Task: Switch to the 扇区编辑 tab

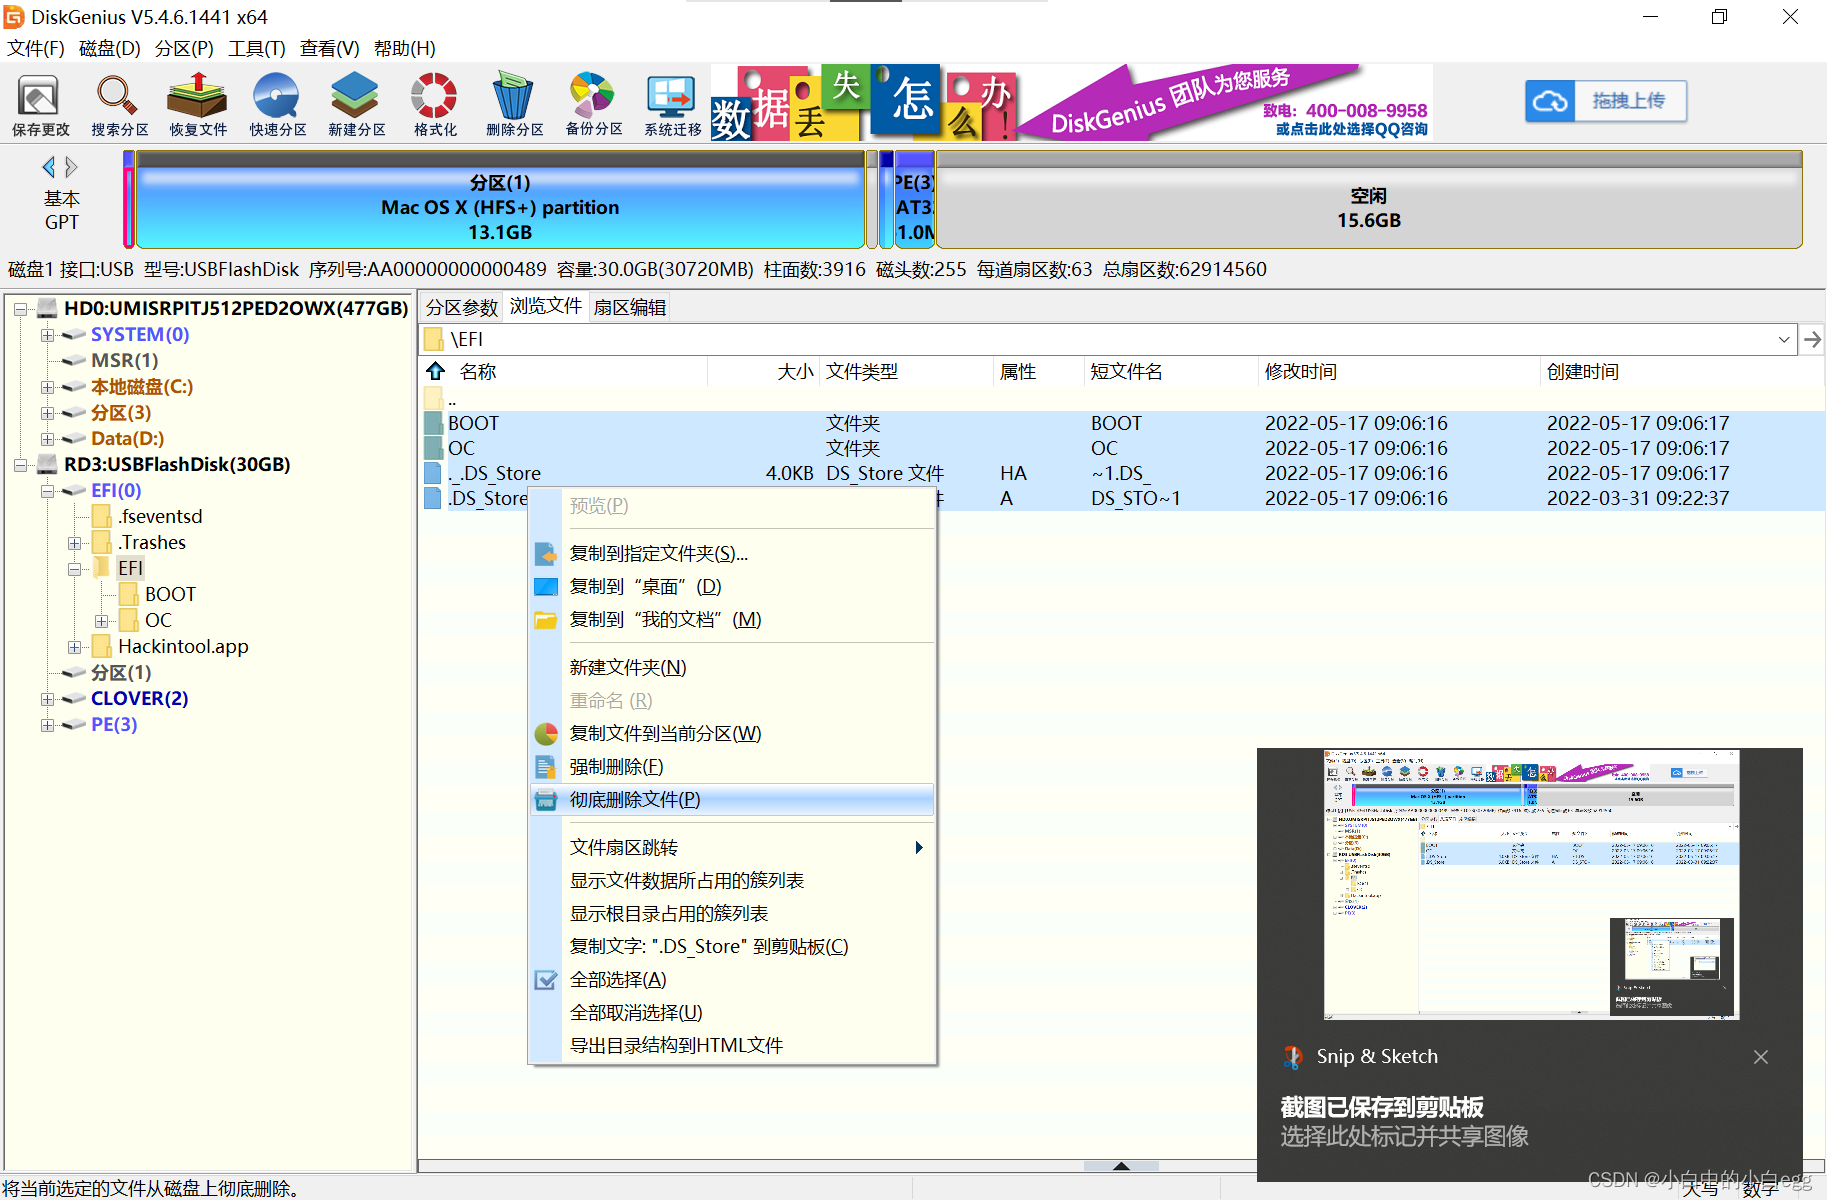Action: pos(630,307)
